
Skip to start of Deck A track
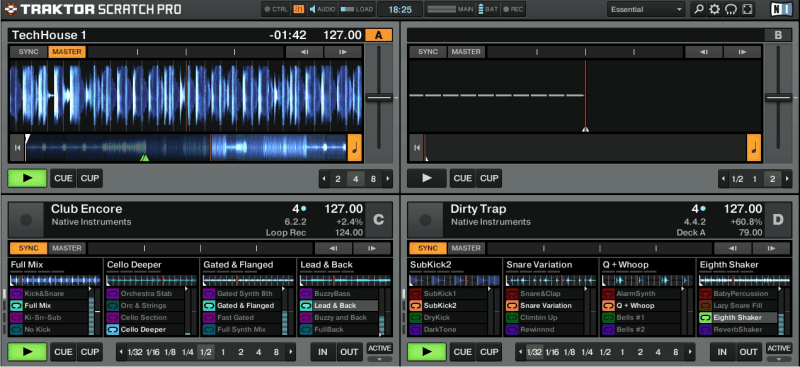click(17, 148)
